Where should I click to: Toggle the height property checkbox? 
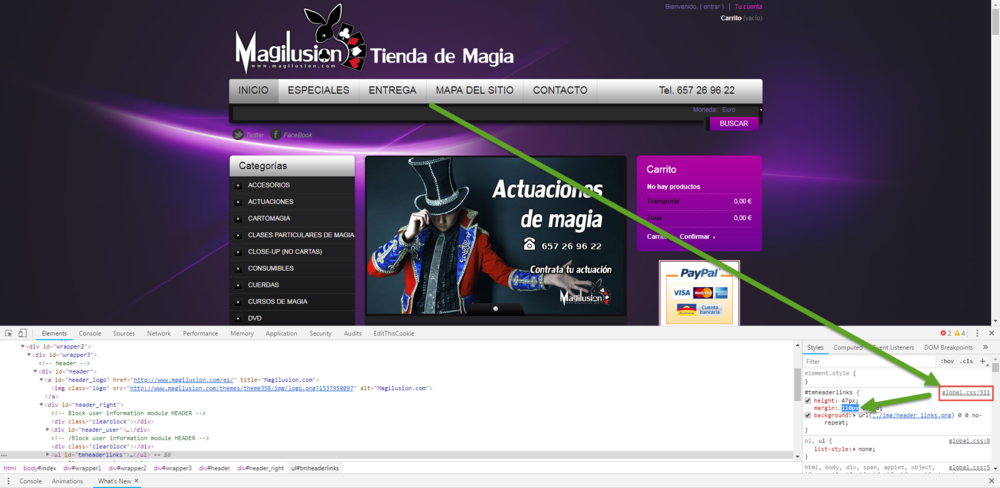tap(808, 400)
